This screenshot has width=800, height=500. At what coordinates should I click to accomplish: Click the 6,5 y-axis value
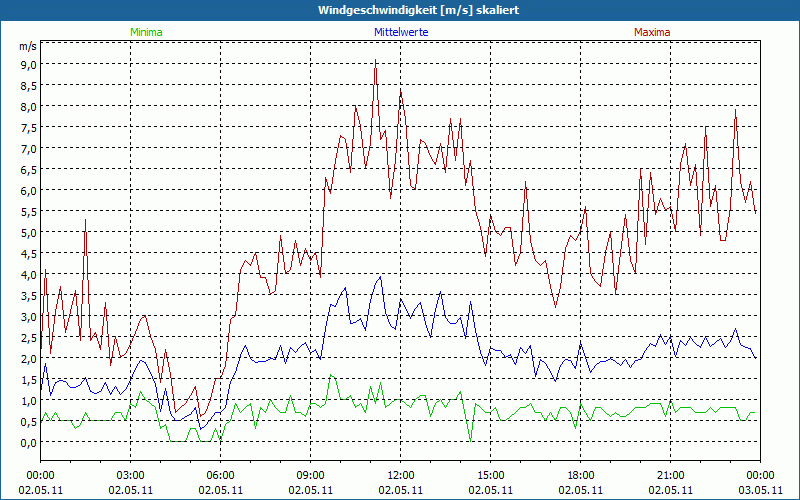[x=29, y=169]
